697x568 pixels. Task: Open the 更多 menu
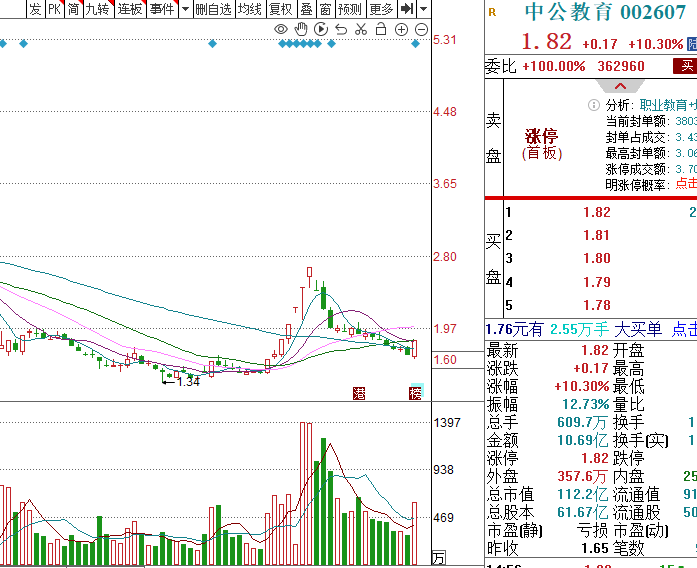pyautogui.click(x=381, y=9)
